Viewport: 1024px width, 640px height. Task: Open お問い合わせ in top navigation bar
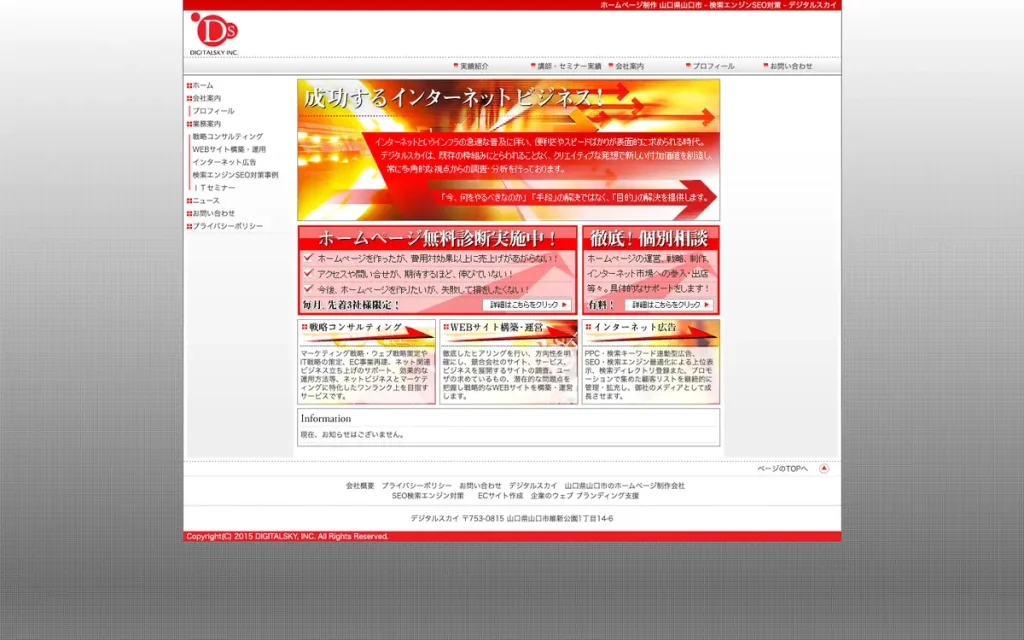[x=791, y=66]
